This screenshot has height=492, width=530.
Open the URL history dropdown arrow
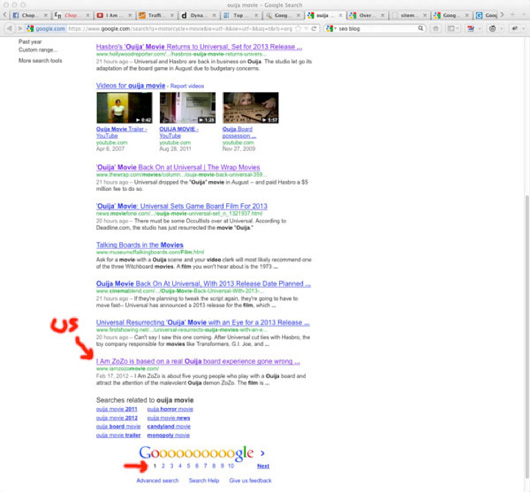click(x=307, y=29)
